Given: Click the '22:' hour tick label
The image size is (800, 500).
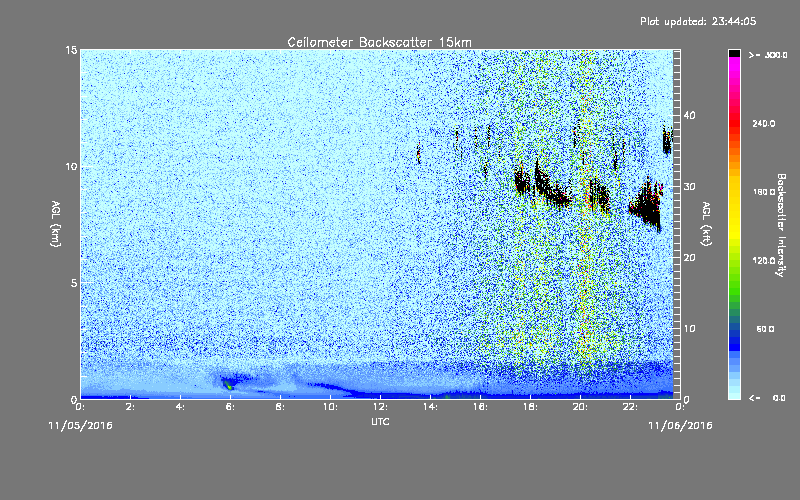Looking at the screenshot, I should [x=630, y=407].
